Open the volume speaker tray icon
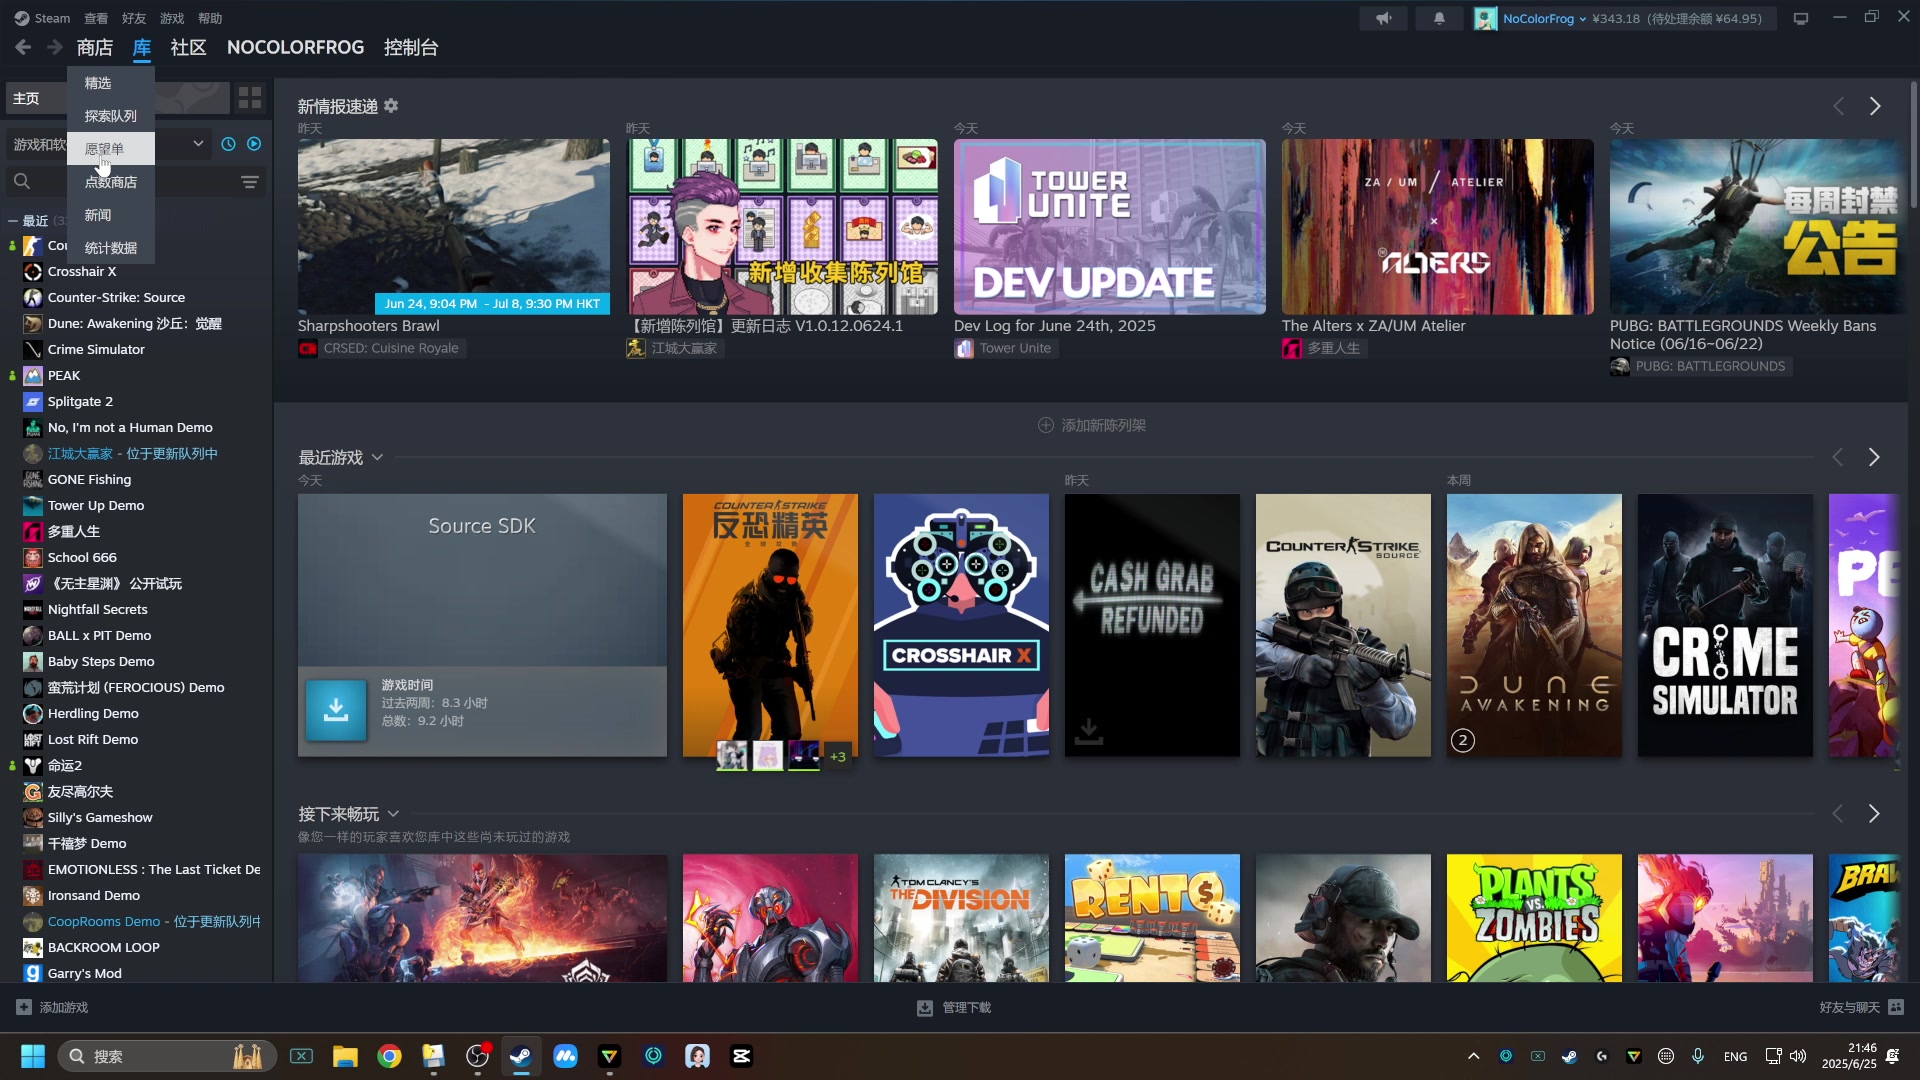 (x=1798, y=1056)
